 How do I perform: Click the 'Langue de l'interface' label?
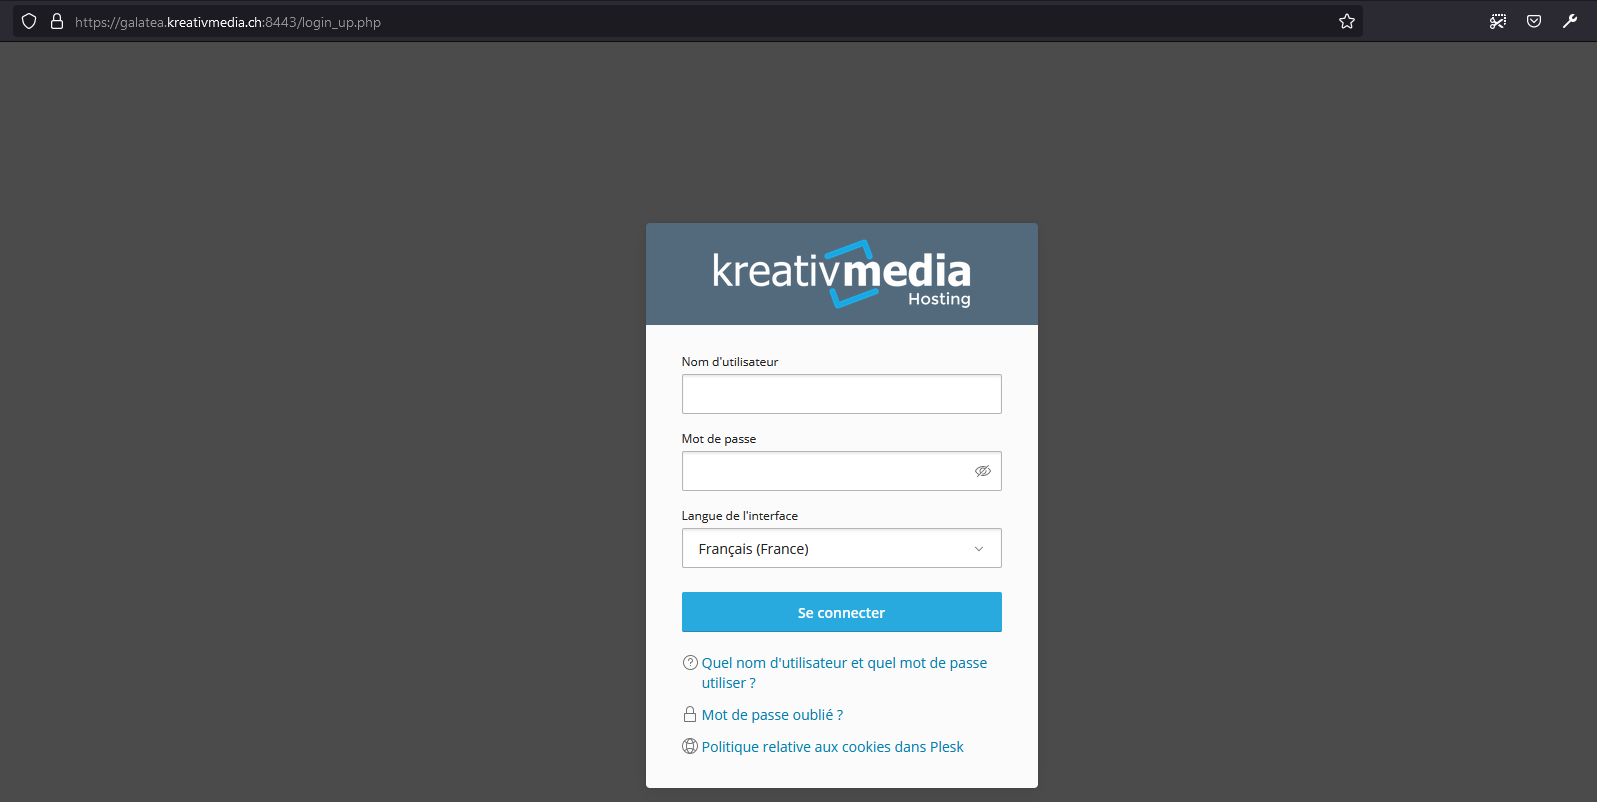pyautogui.click(x=740, y=516)
